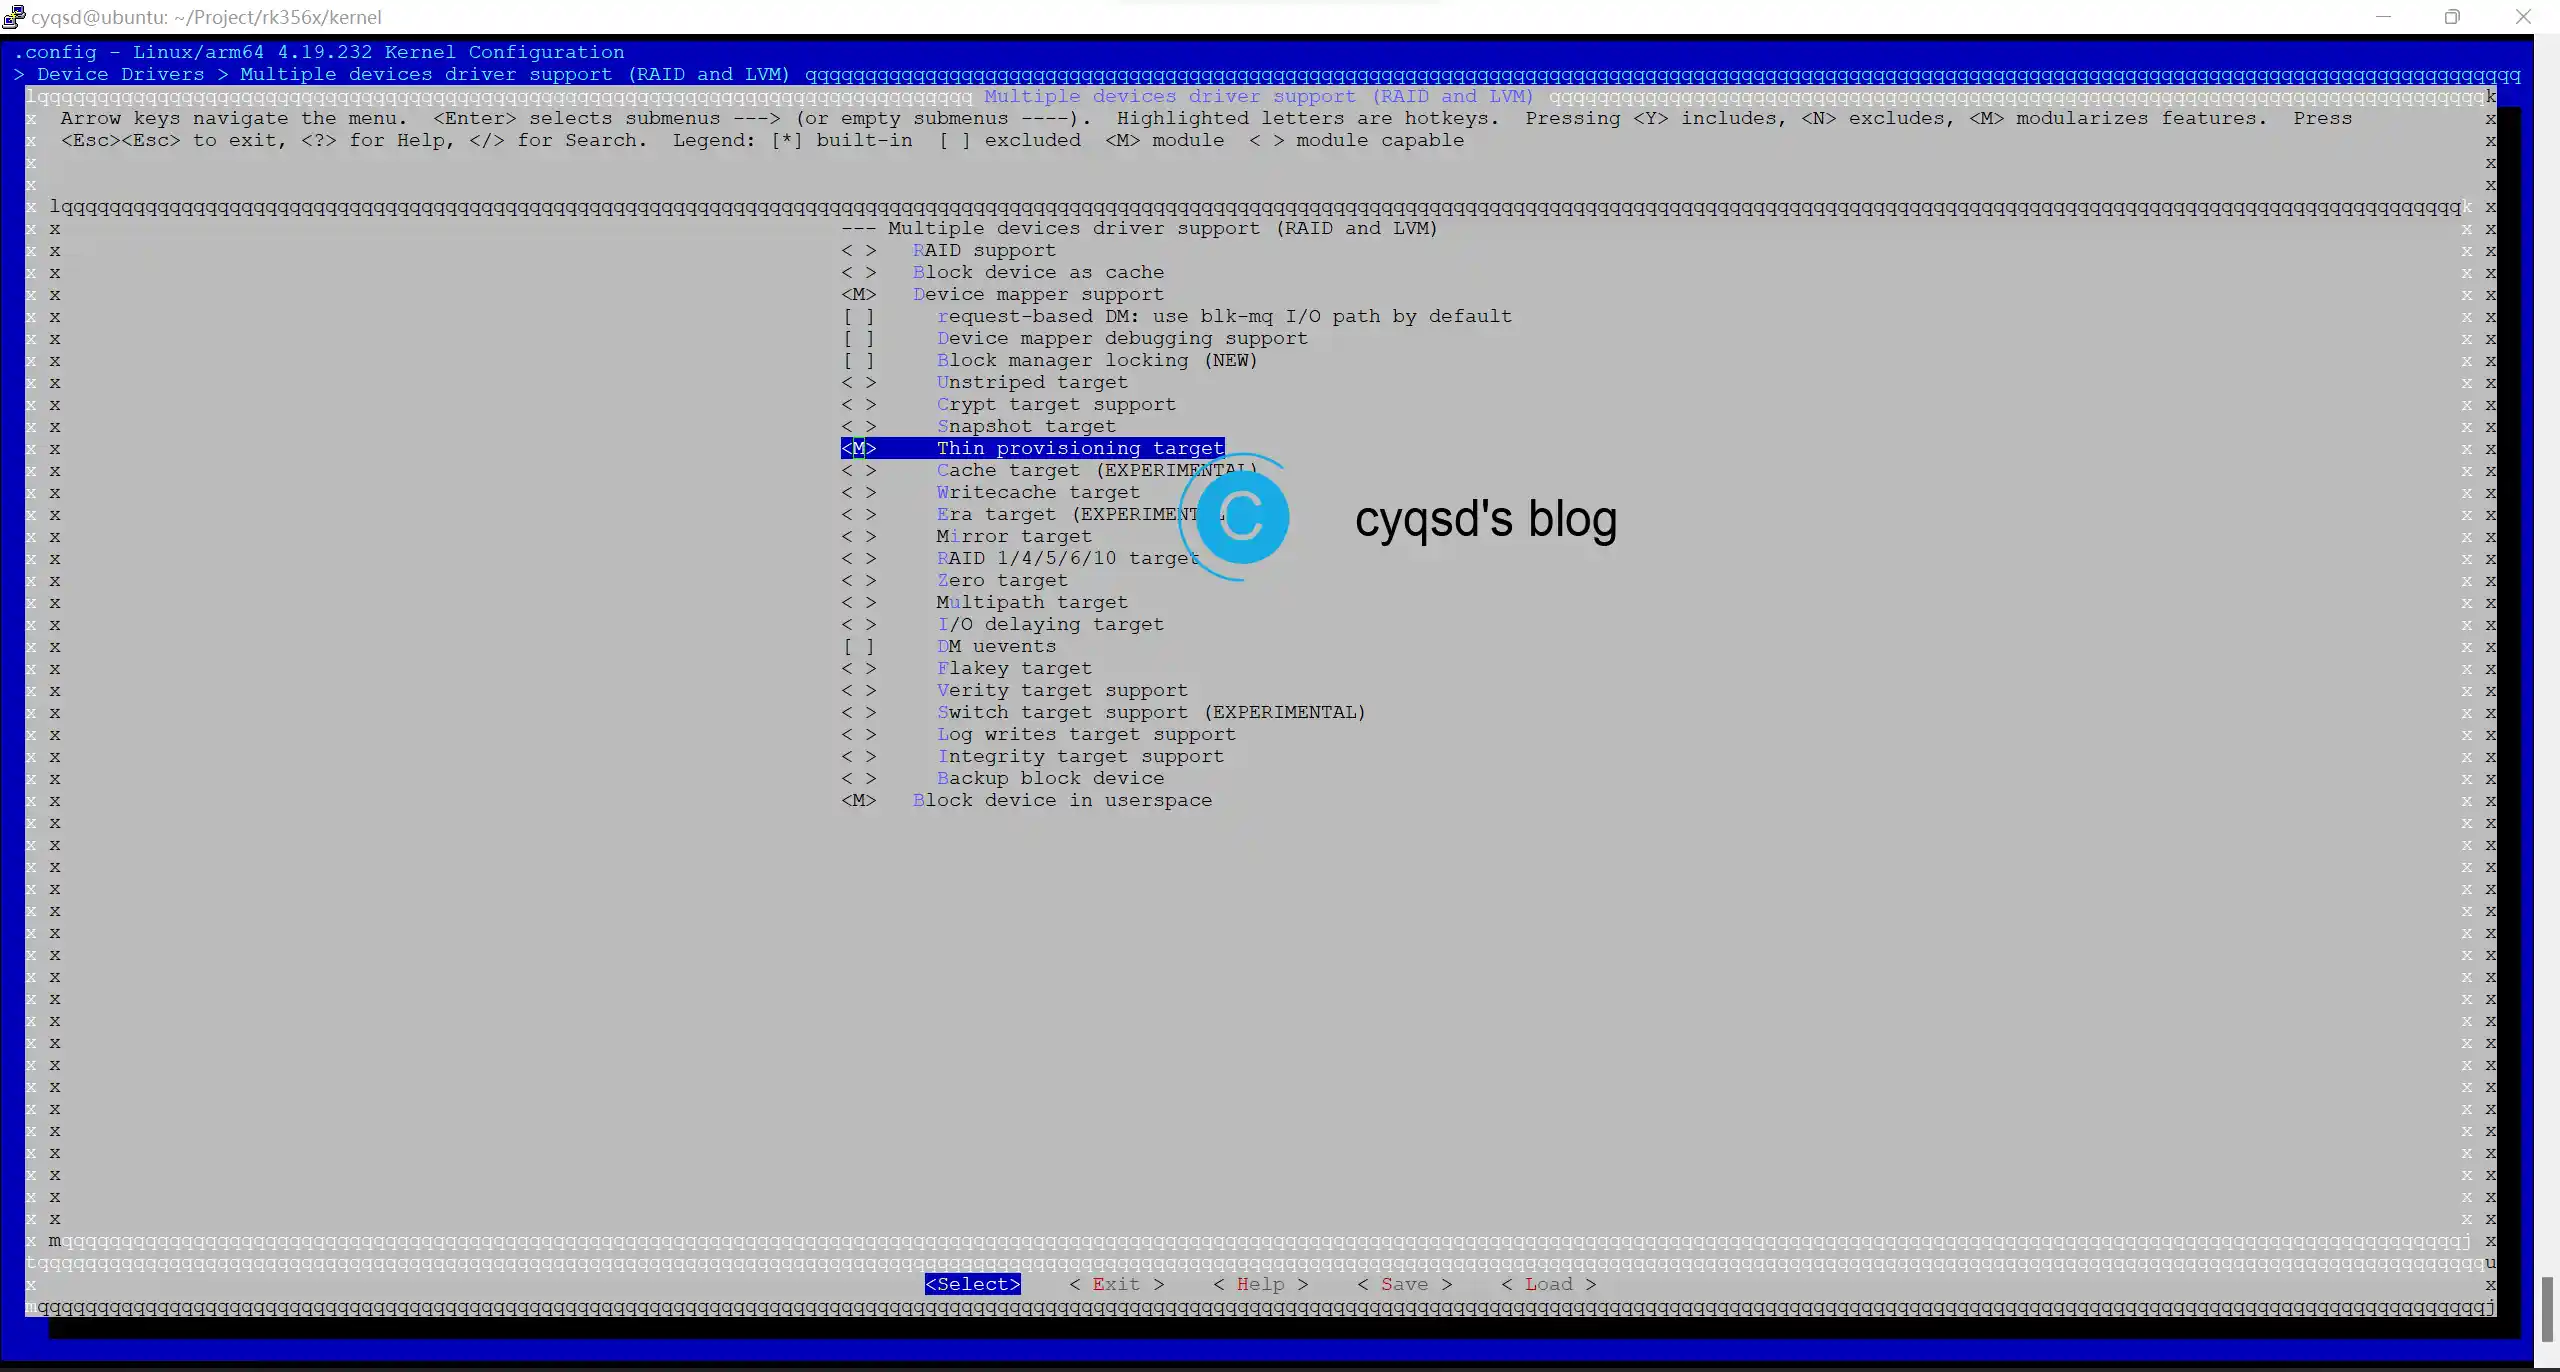Select the Cache target (EXPERIMENTAL) option
2560x1372 pixels.
(1048, 470)
